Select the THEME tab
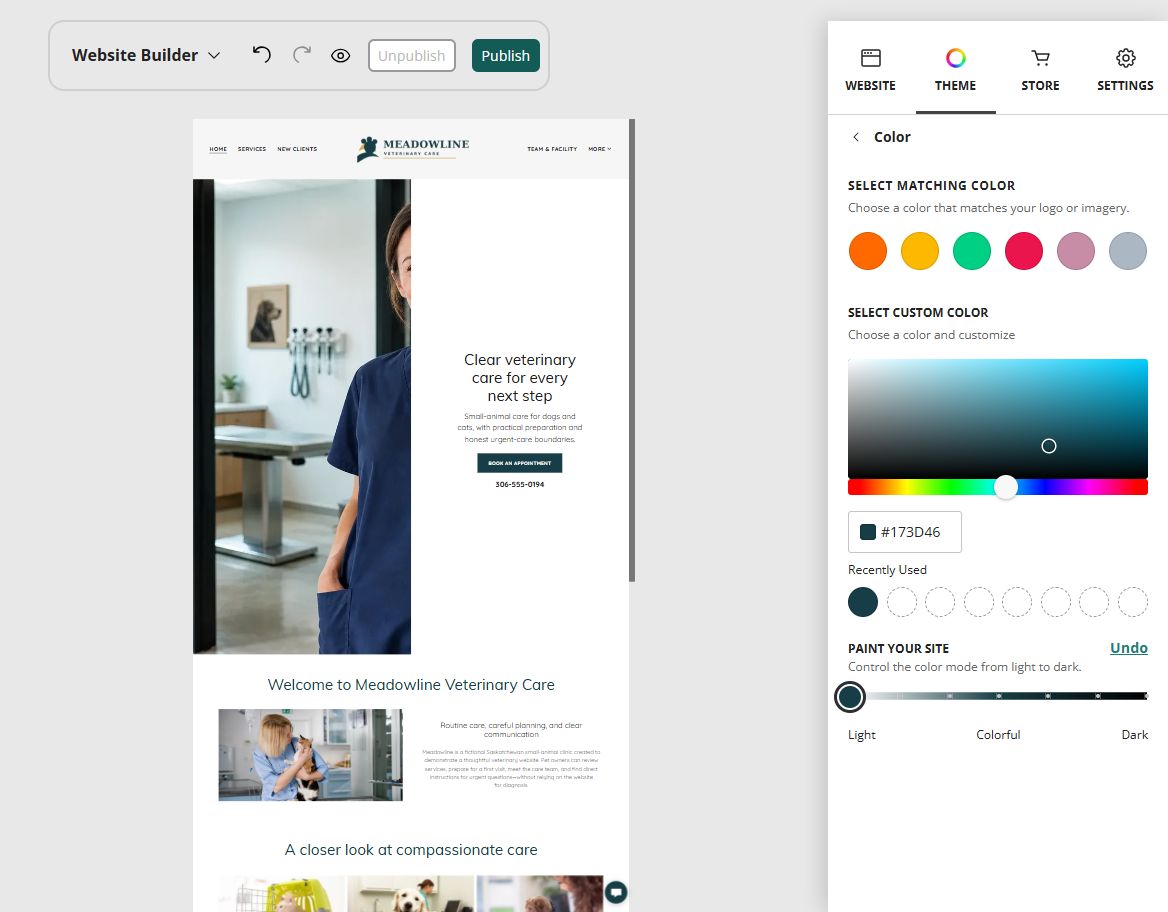 (x=955, y=71)
